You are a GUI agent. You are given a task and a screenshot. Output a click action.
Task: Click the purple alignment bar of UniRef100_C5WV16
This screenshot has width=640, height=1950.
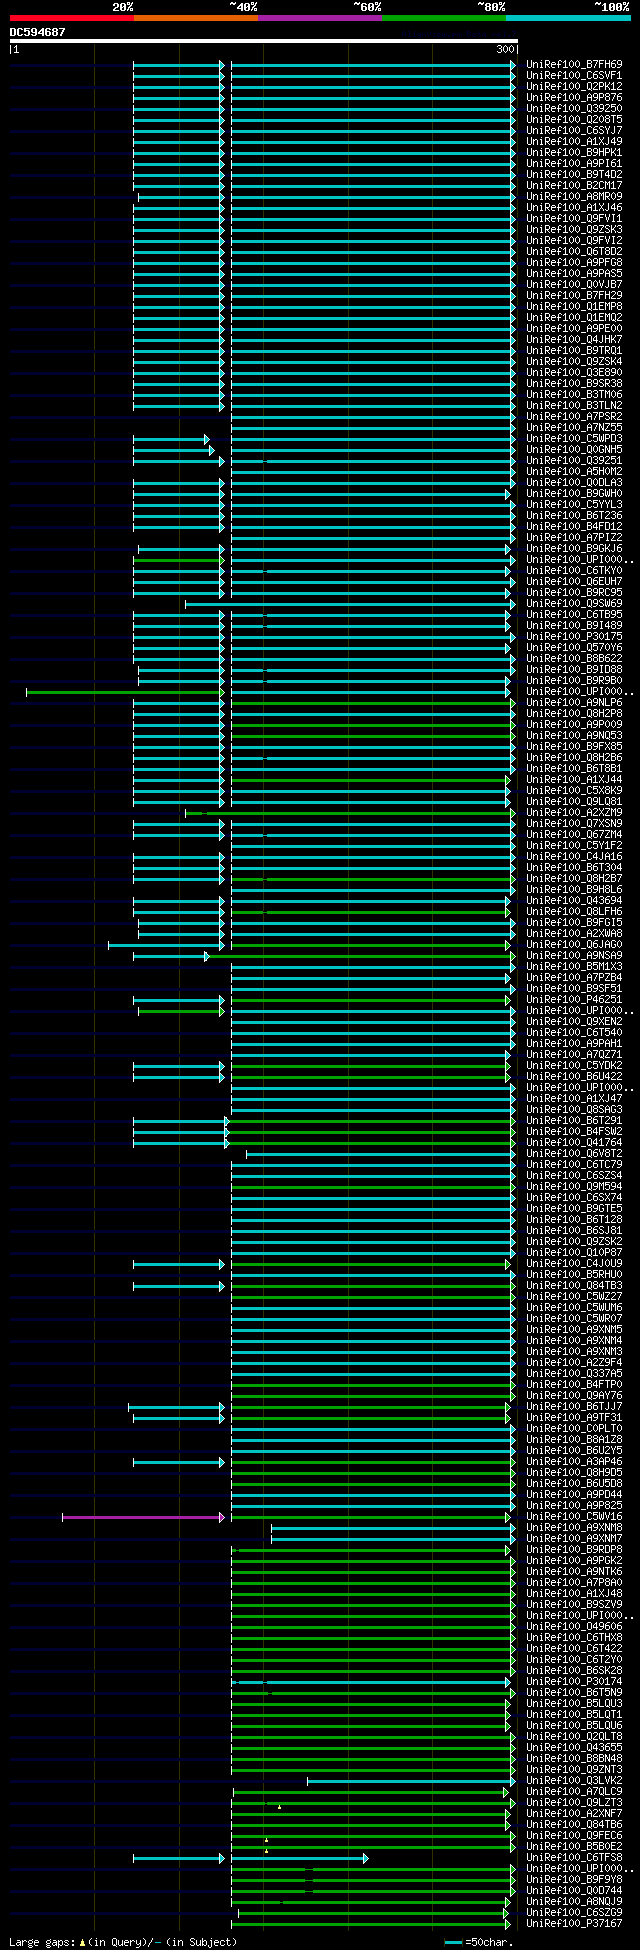(x=143, y=1517)
